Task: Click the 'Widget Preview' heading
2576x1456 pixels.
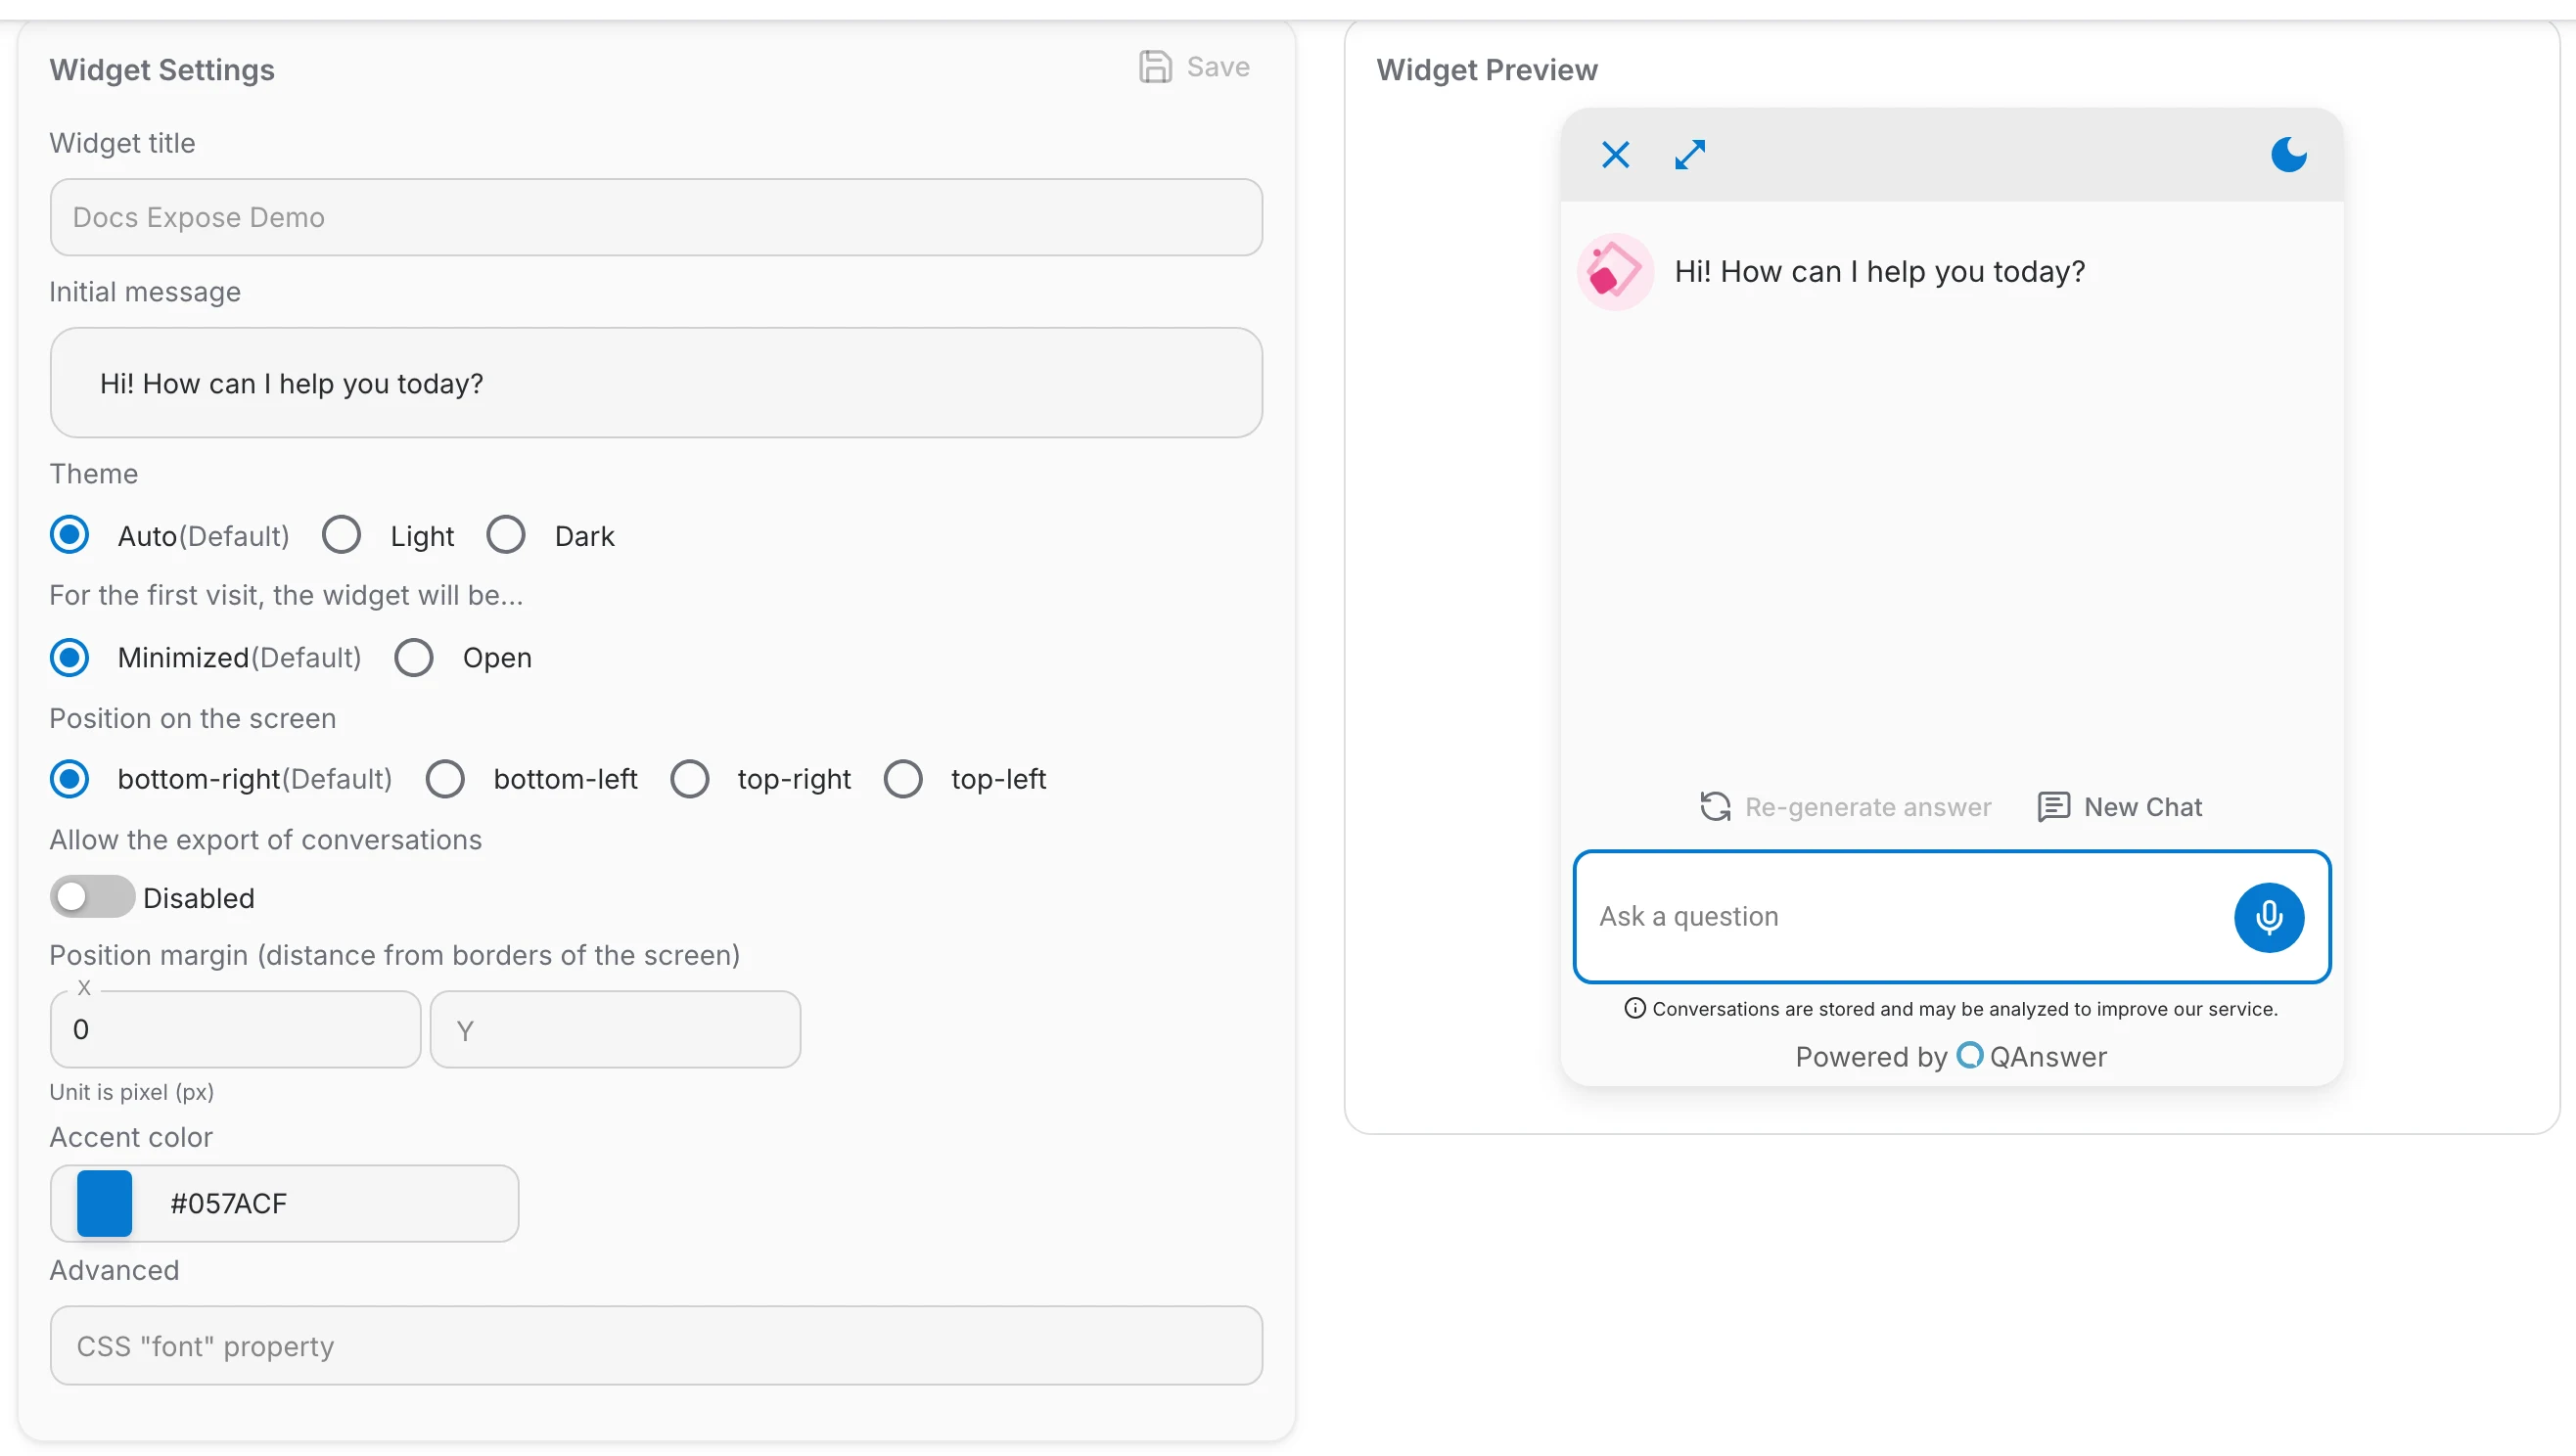Action: (1487, 70)
